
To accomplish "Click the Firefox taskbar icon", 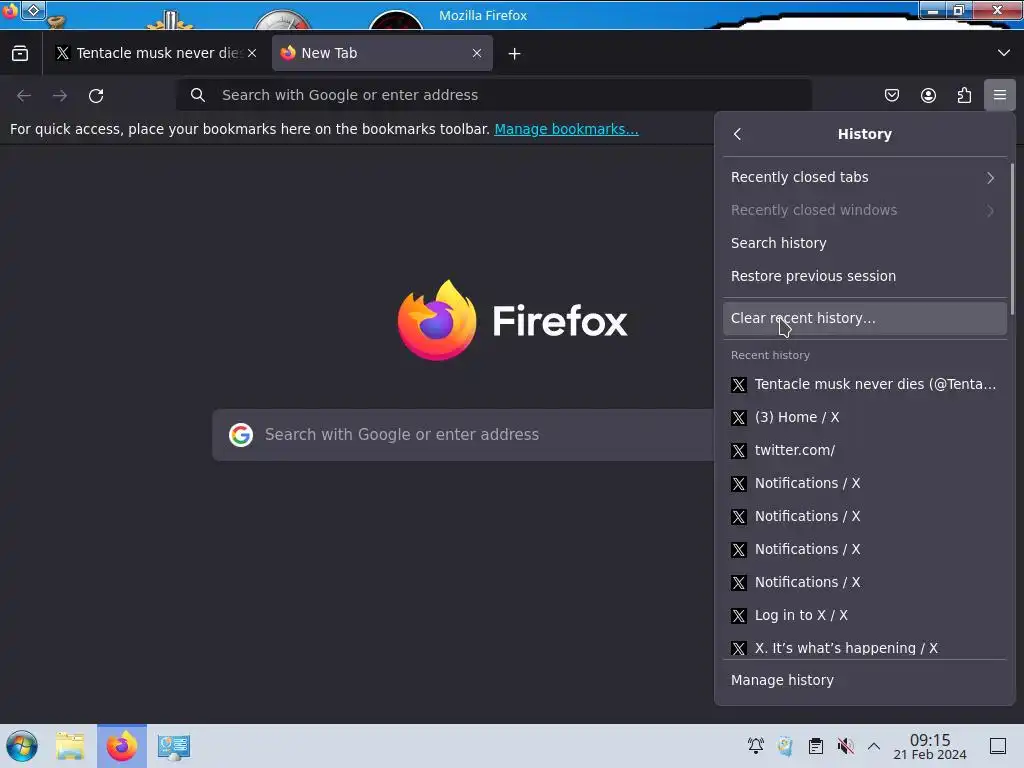I will pos(122,746).
